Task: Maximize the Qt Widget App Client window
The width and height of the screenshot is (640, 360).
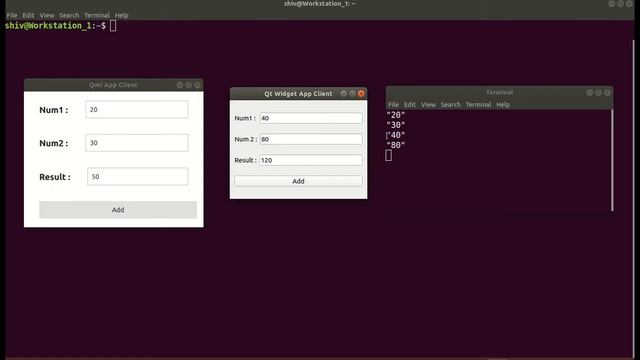Action: (x=352, y=93)
